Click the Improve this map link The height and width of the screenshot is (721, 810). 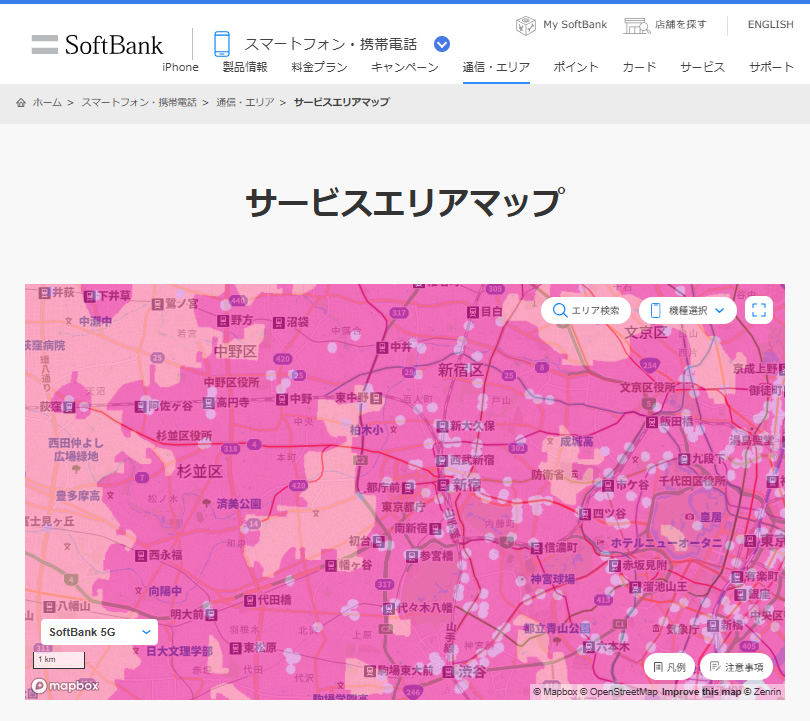(700, 691)
